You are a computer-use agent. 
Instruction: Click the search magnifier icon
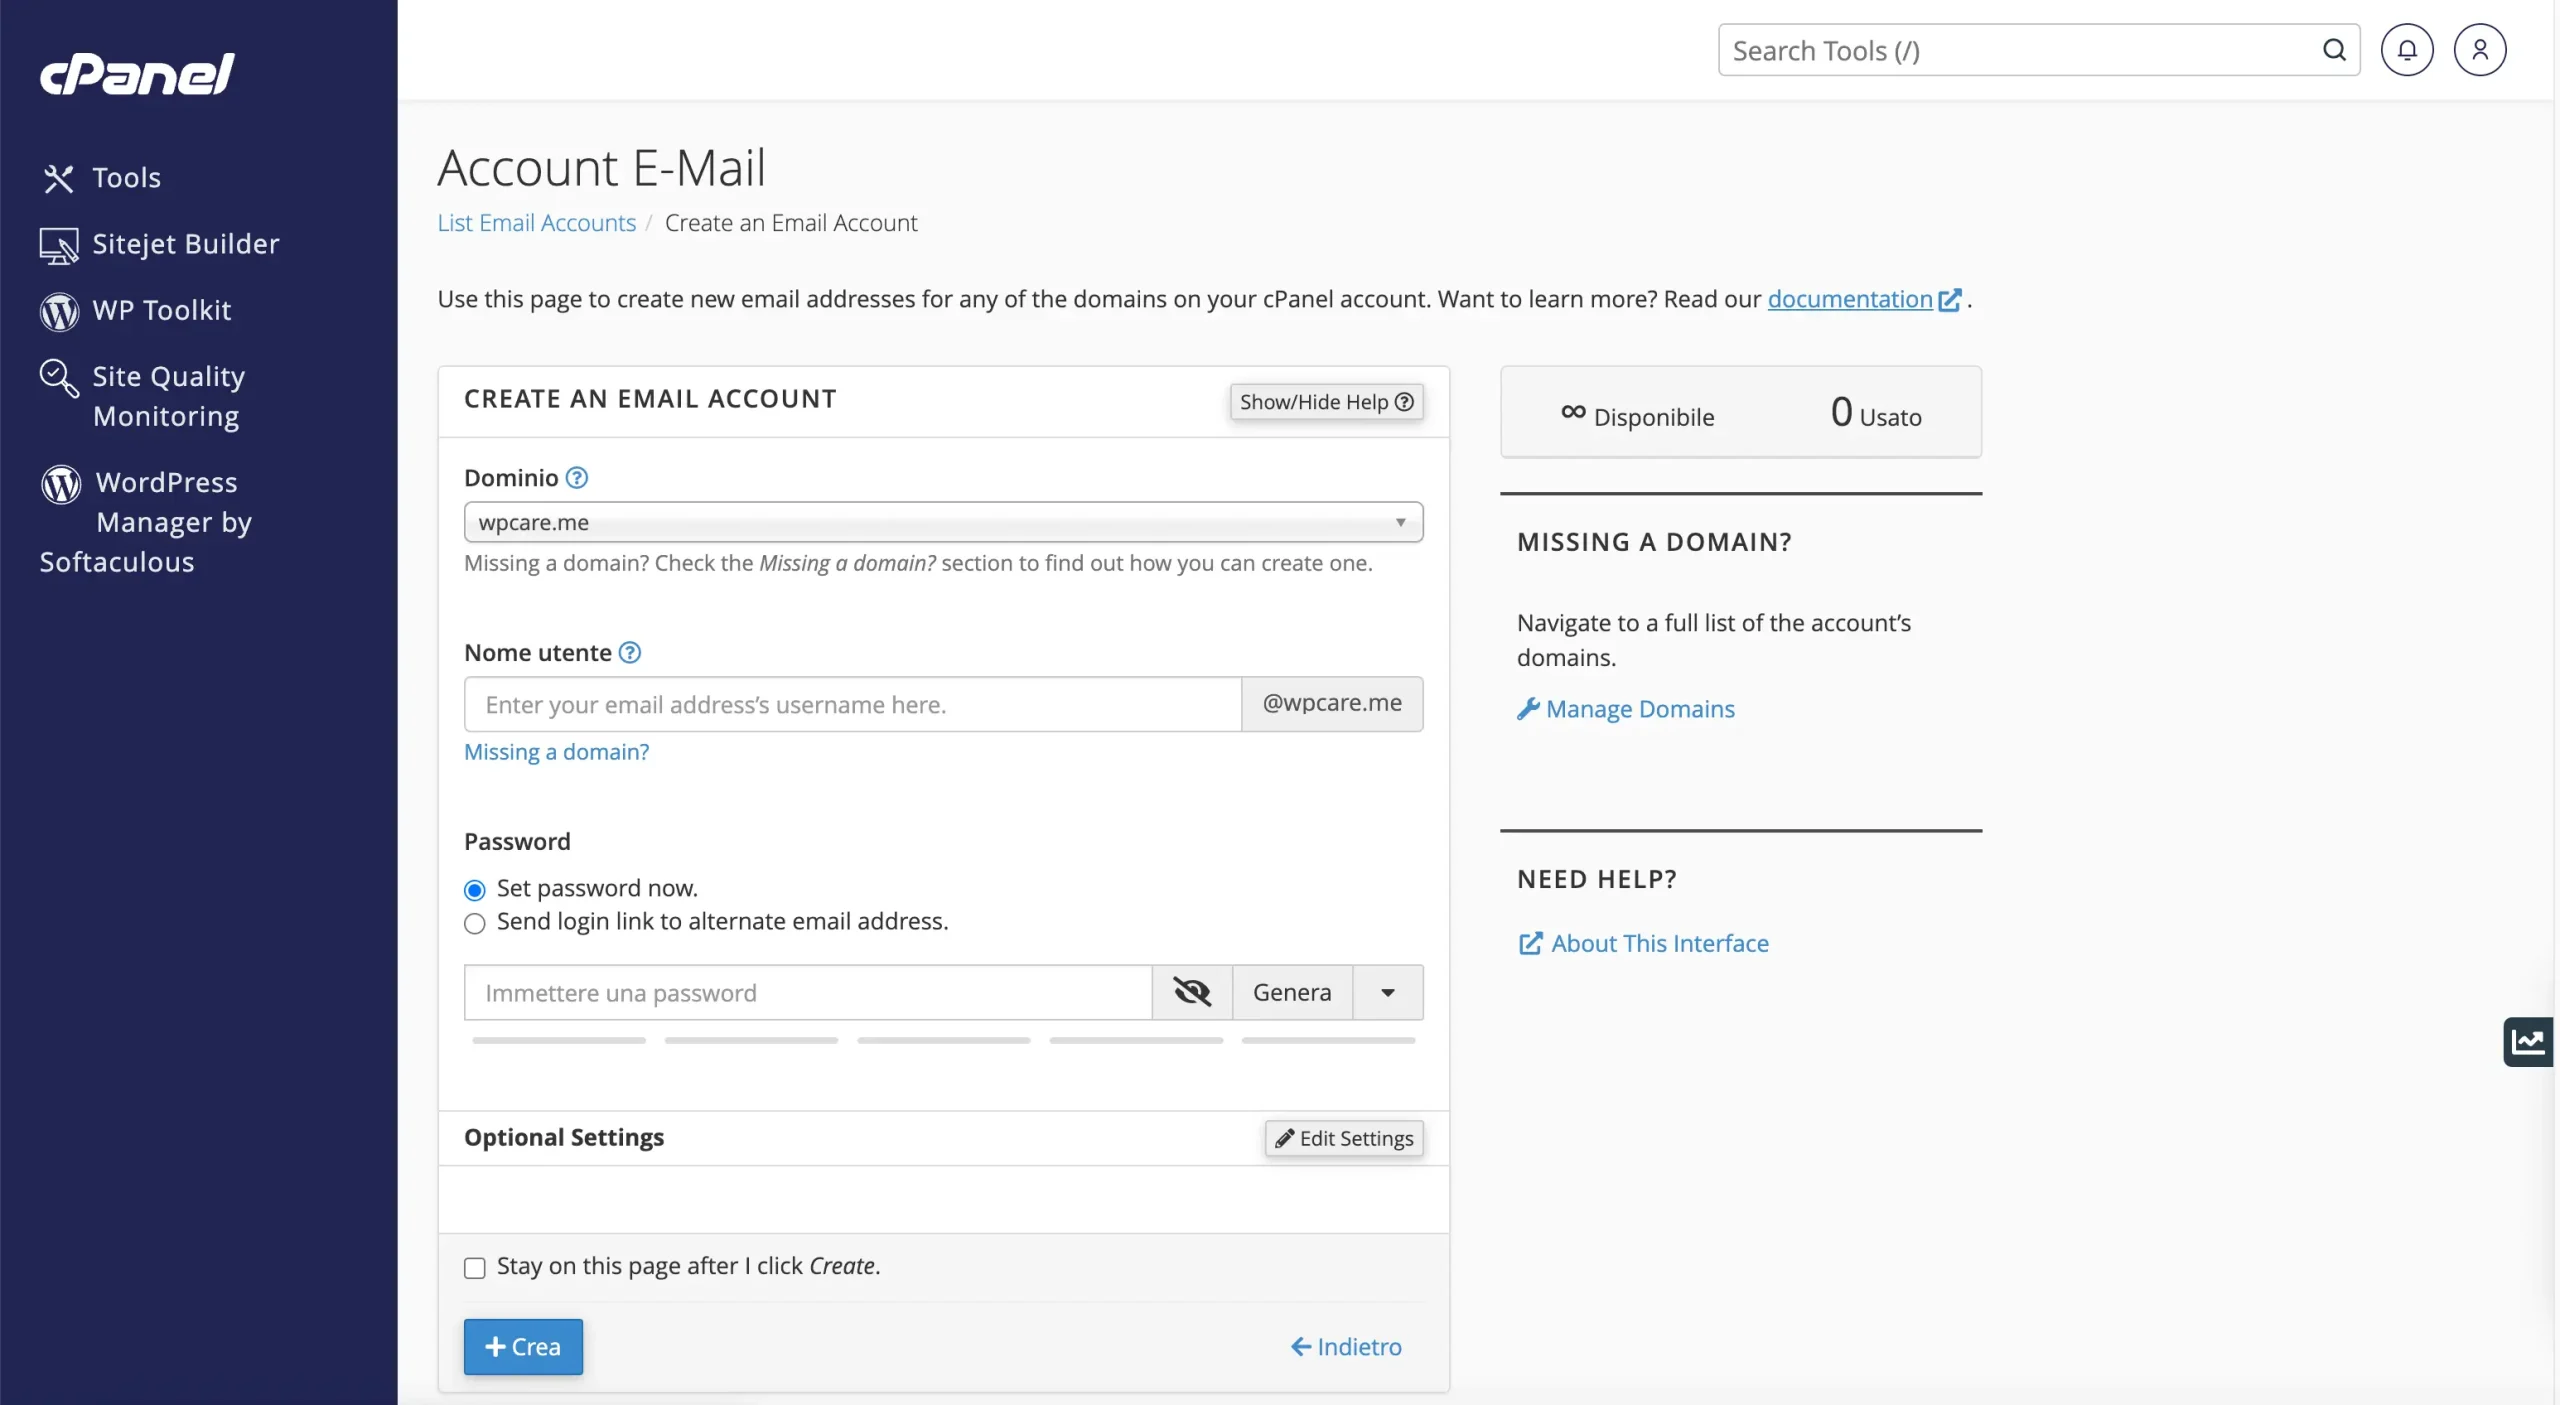pos(2334,50)
